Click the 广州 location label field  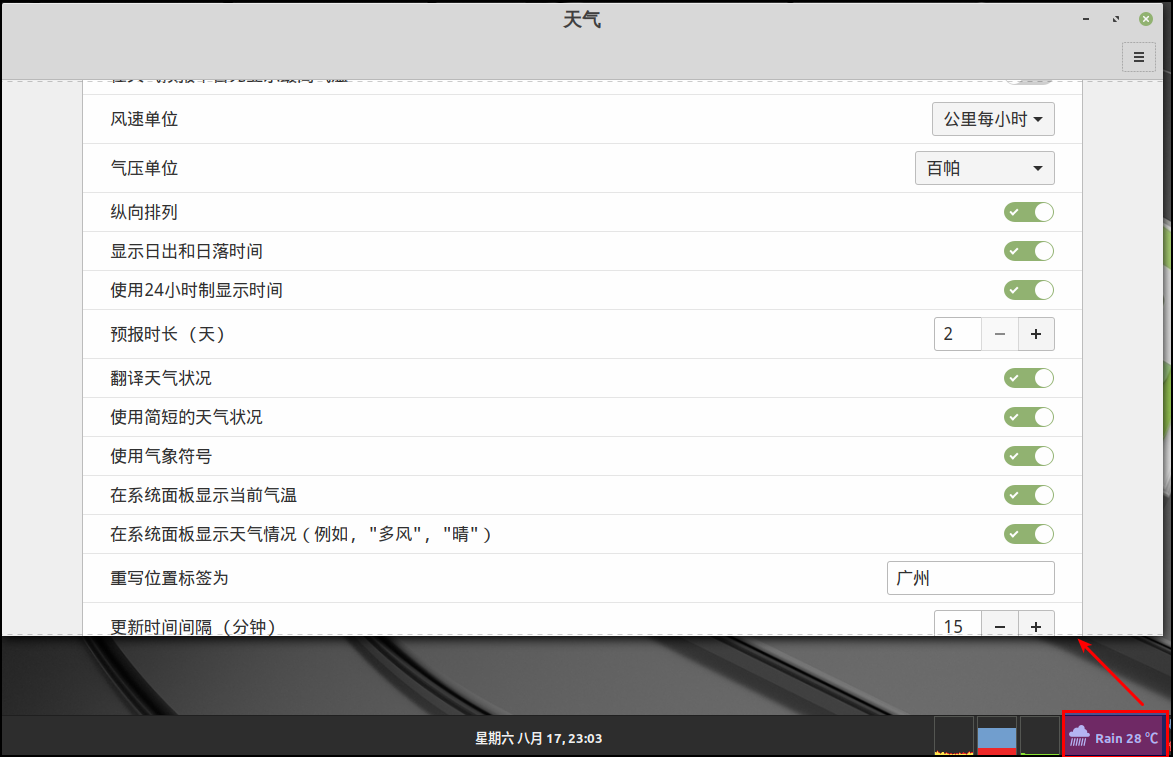[970, 578]
